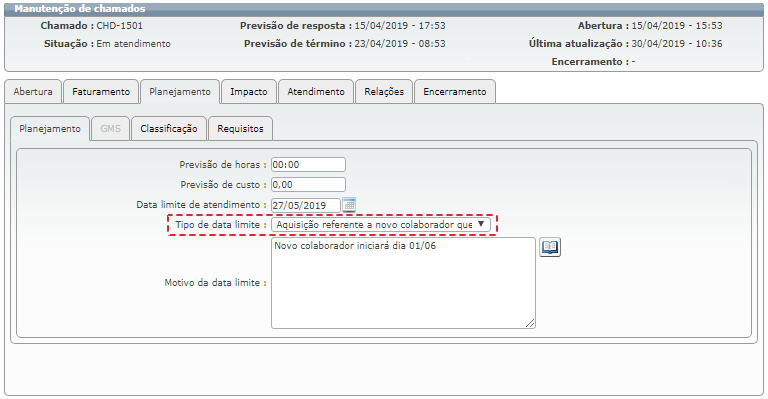Show the Relações tab
768x399 pixels.
click(x=384, y=92)
